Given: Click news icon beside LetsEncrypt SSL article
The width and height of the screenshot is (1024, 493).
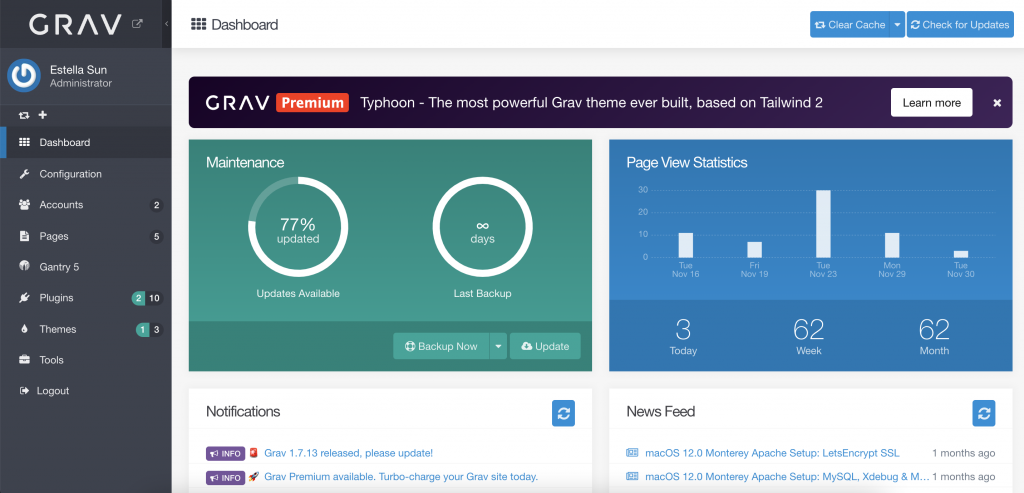Looking at the screenshot, I should click(632, 453).
